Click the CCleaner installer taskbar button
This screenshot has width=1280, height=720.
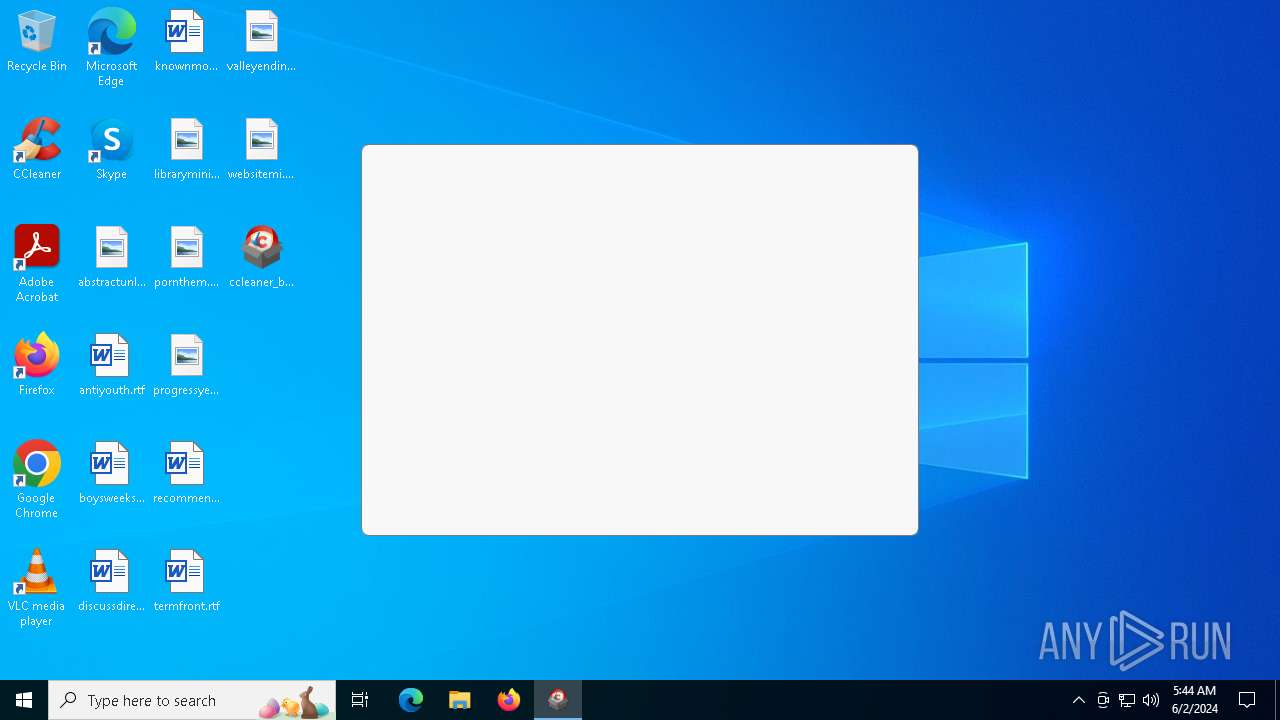pos(558,700)
